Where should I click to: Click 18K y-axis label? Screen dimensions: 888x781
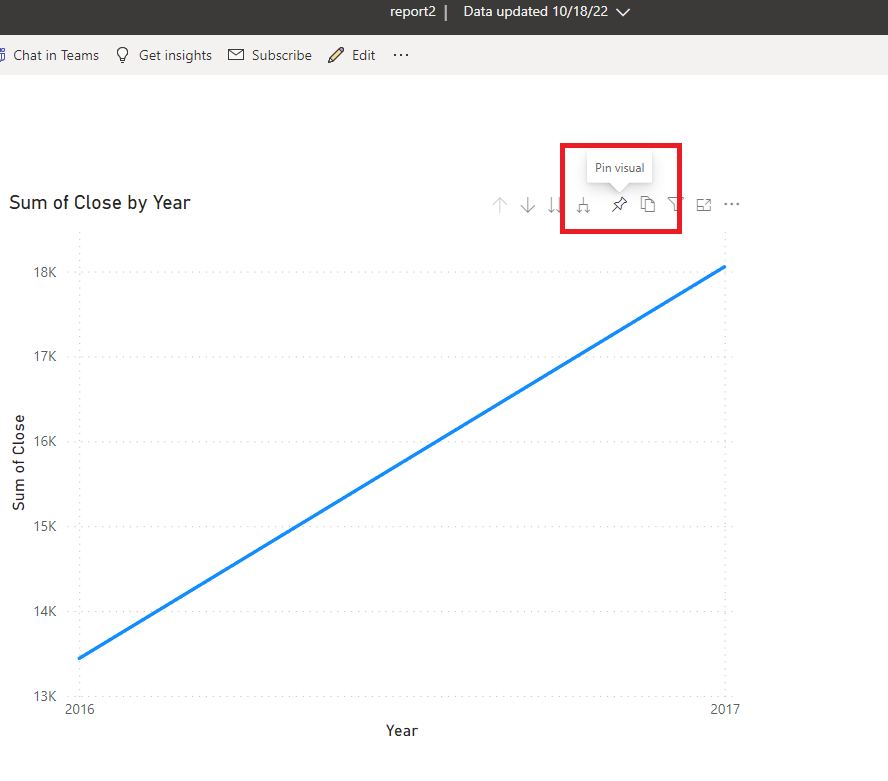pos(45,272)
